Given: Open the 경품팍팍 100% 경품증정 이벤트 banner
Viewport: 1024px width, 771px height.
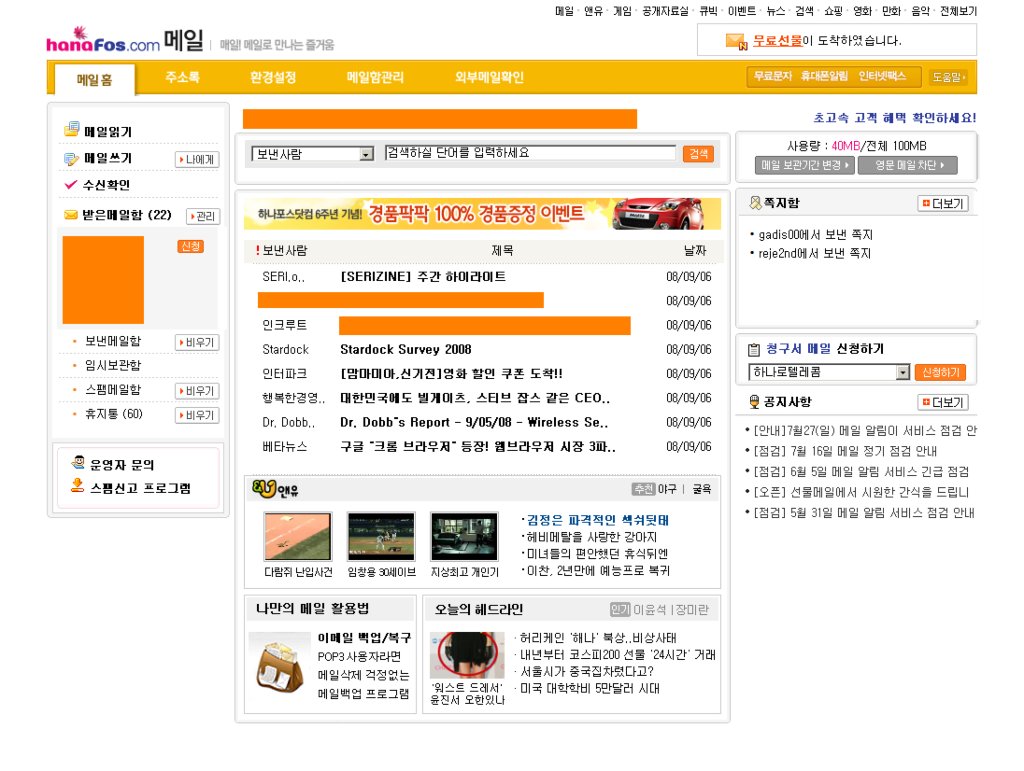Looking at the screenshot, I should pyautogui.click(x=482, y=213).
